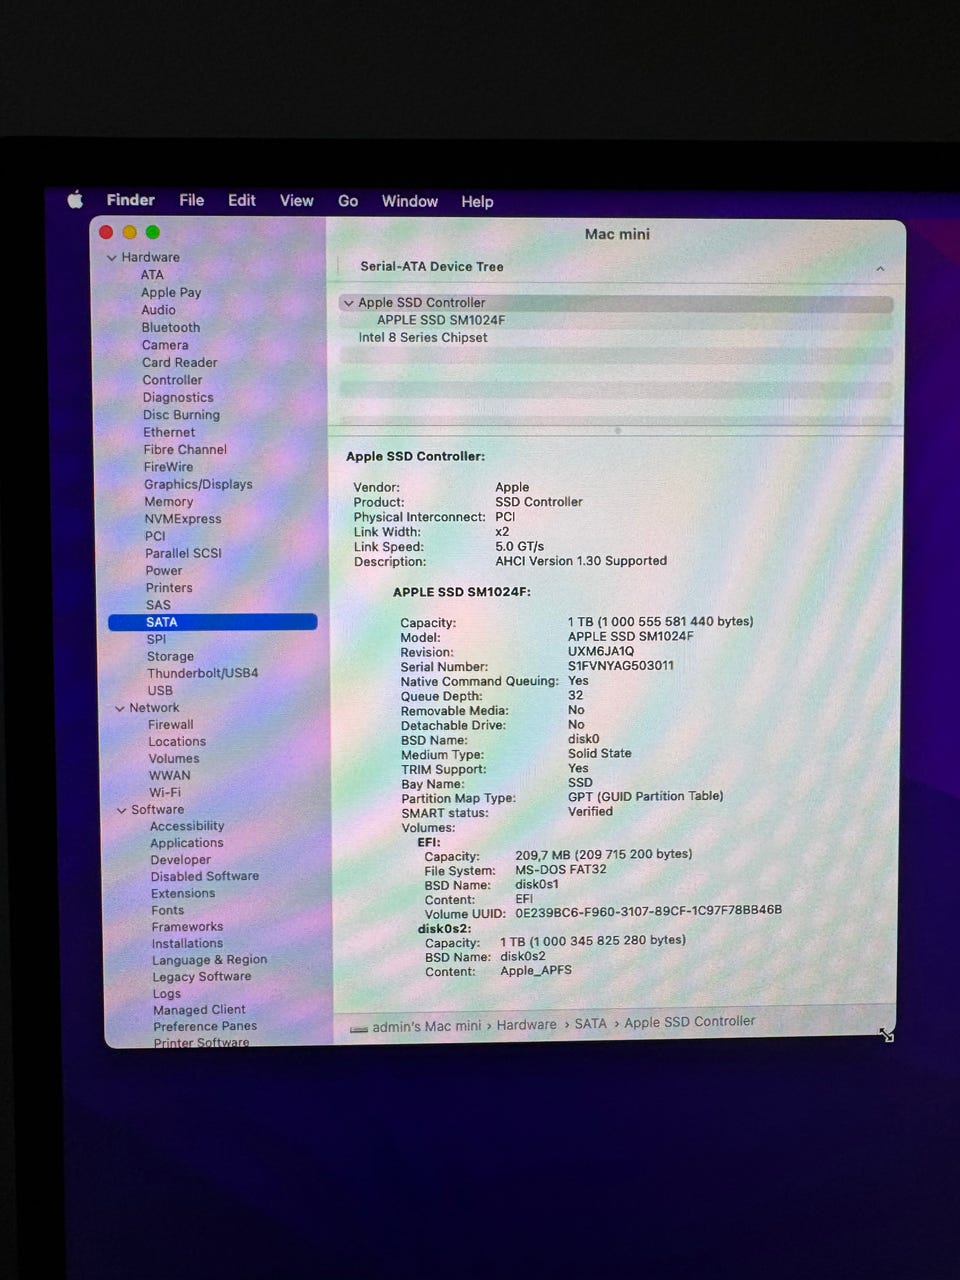Select Printers in the sidebar

point(169,588)
